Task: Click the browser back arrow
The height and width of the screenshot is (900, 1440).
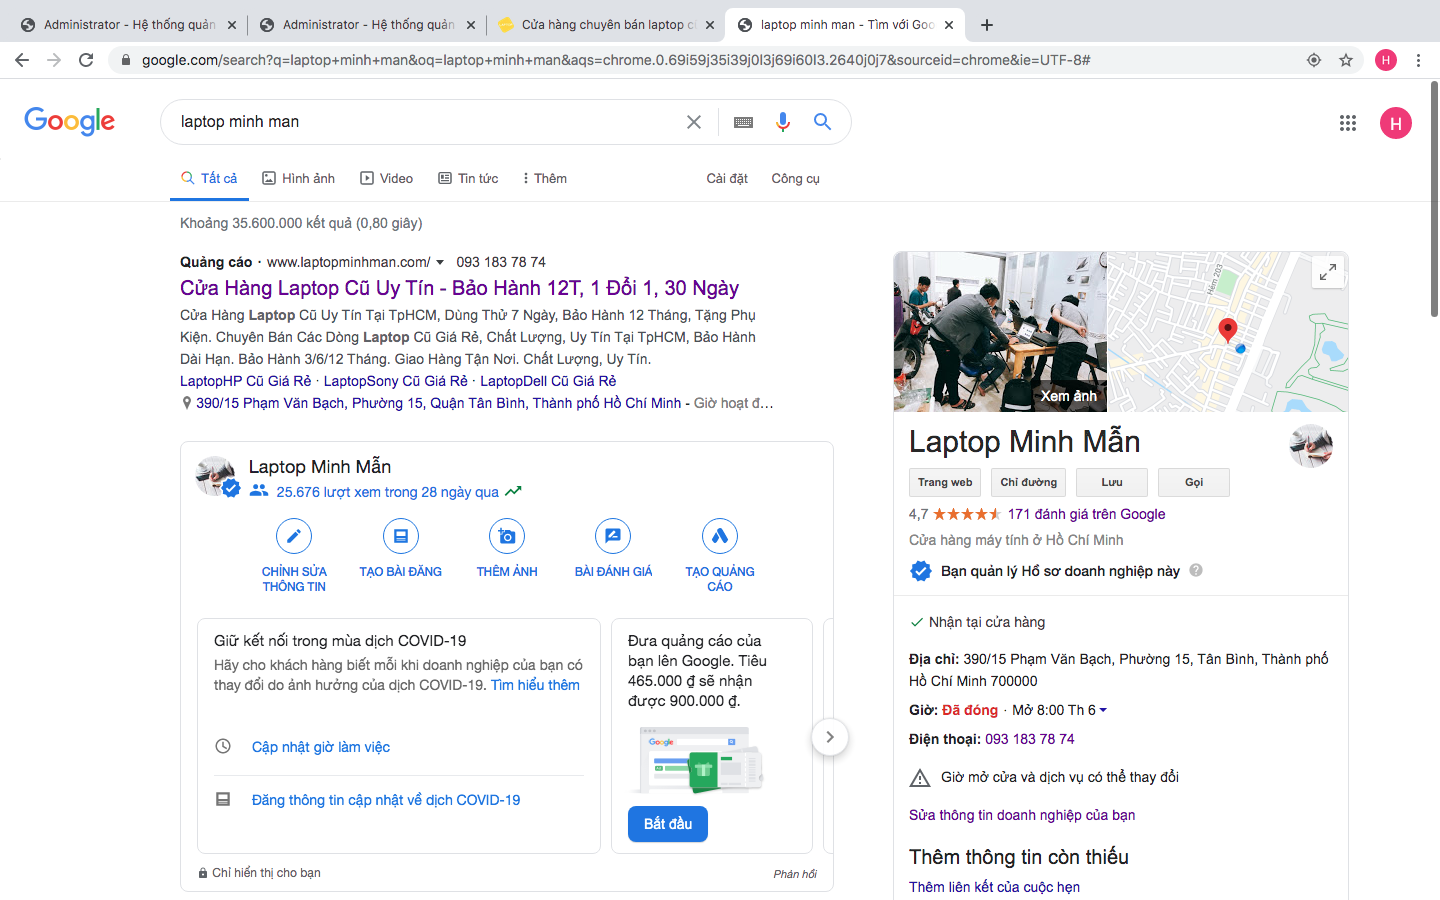Action: (22, 60)
